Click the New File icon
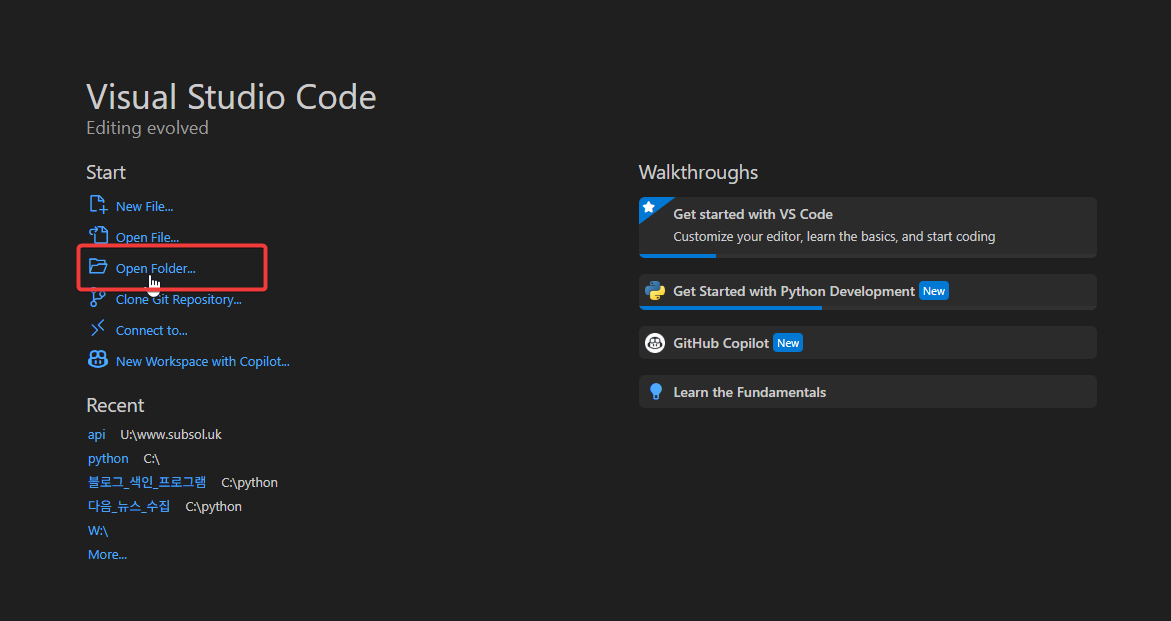 pyautogui.click(x=98, y=205)
